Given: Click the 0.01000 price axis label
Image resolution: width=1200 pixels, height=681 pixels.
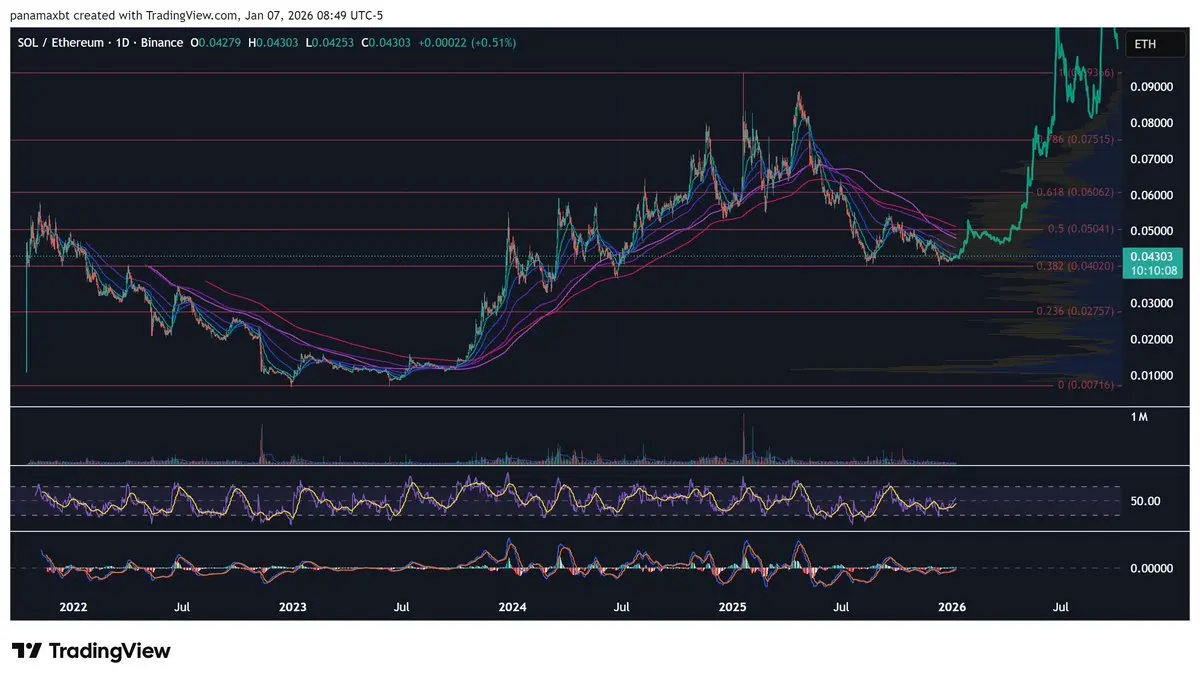Looking at the screenshot, I should tap(1152, 376).
